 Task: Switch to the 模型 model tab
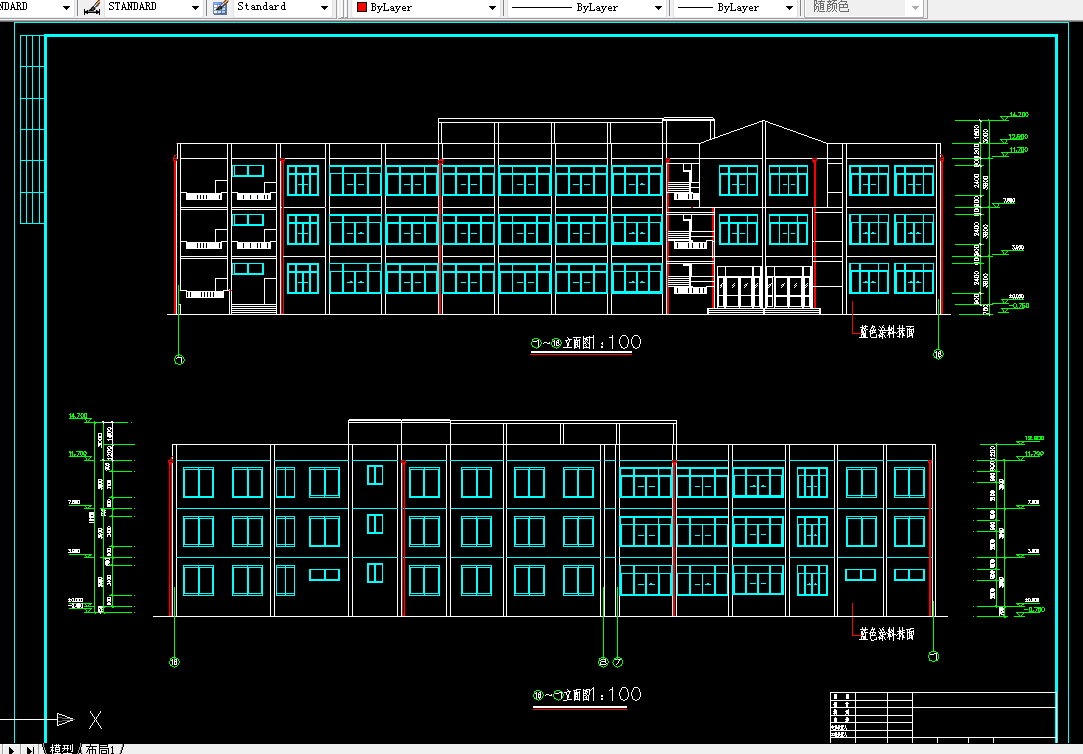(61, 748)
